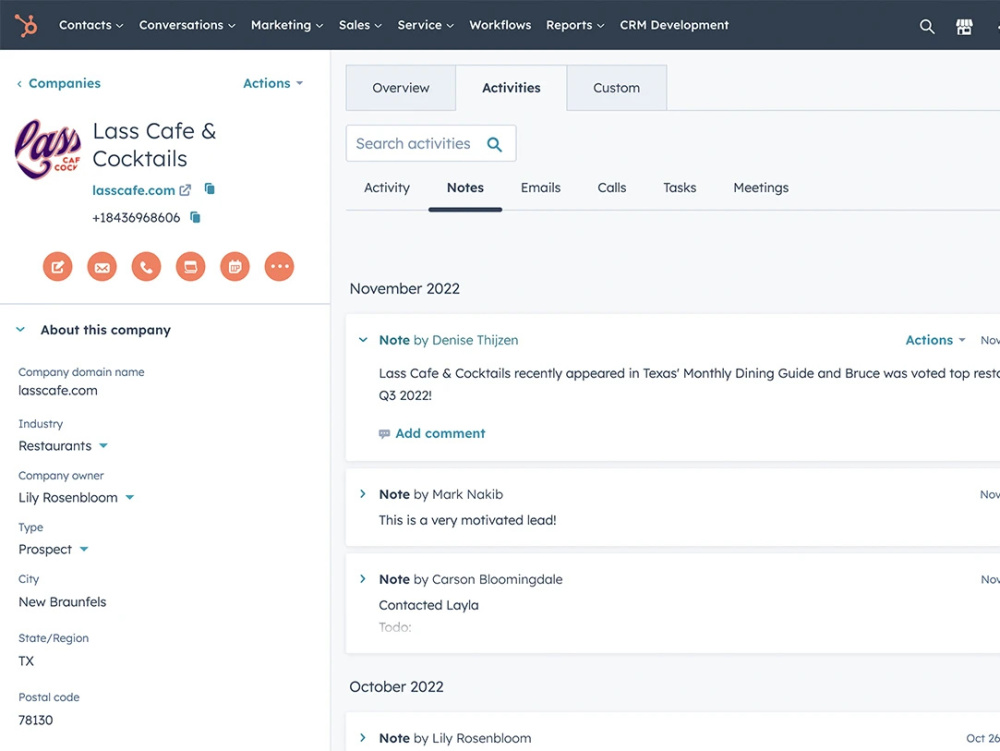
Task: Click the State/Region value TX
Action: coord(26,661)
